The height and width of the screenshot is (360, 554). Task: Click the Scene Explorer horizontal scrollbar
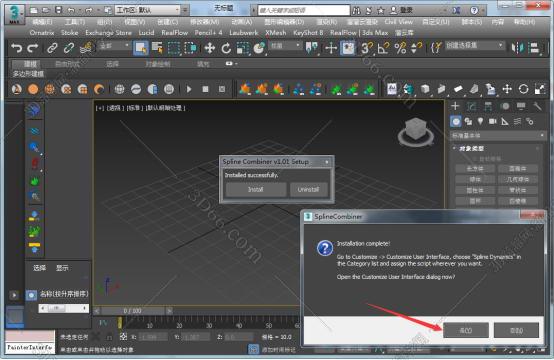tap(64, 308)
